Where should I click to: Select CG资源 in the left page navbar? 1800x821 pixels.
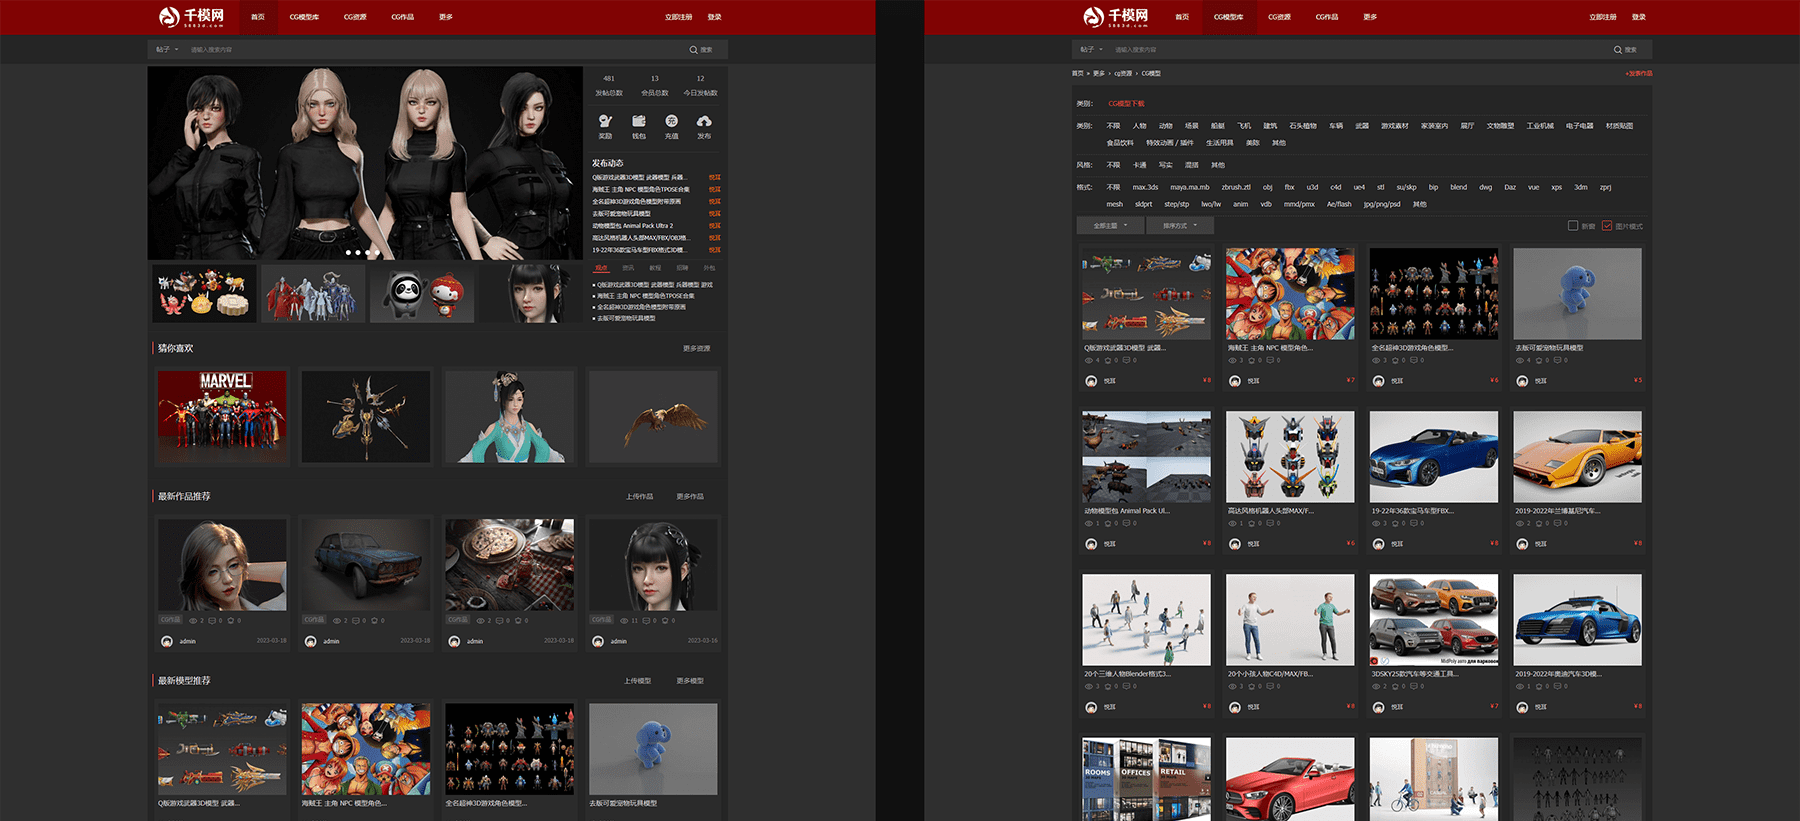355,17
